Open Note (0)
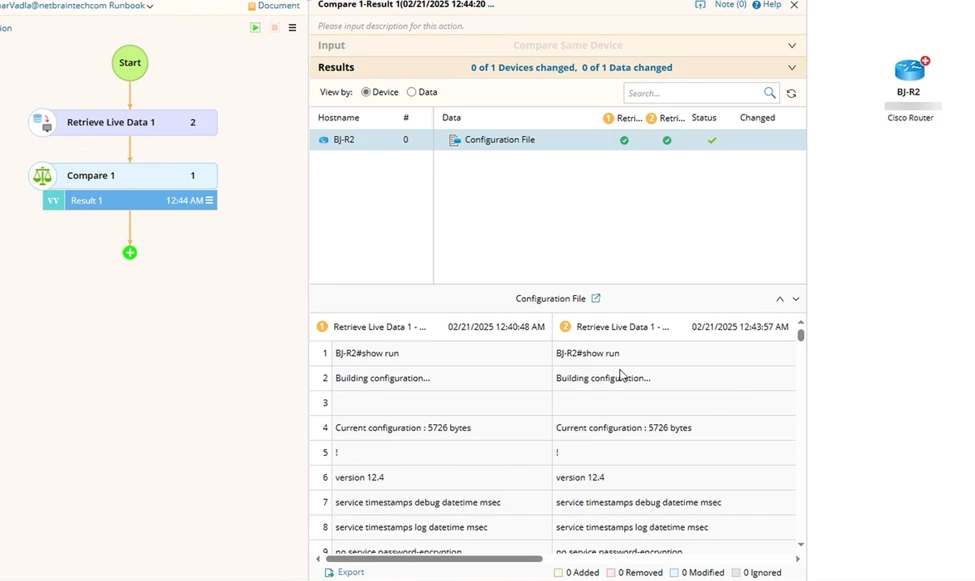The image size is (975, 581). pyautogui.click(x=730, y=4)
